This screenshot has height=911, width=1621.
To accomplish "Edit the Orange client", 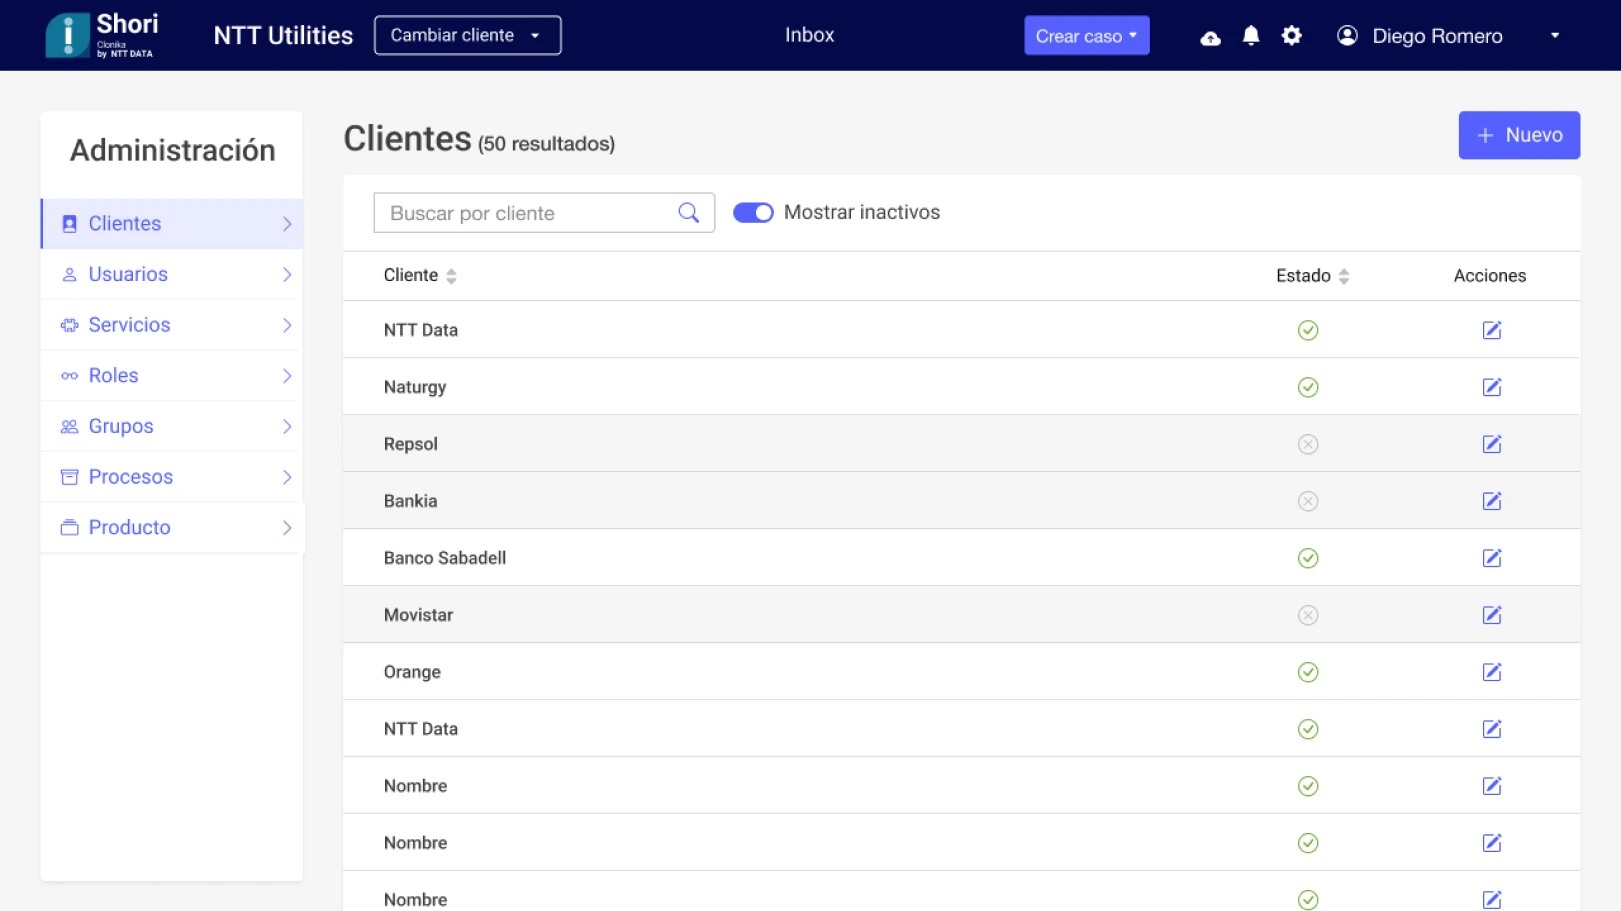I will pyautogui.click(x=1491, y=672).
